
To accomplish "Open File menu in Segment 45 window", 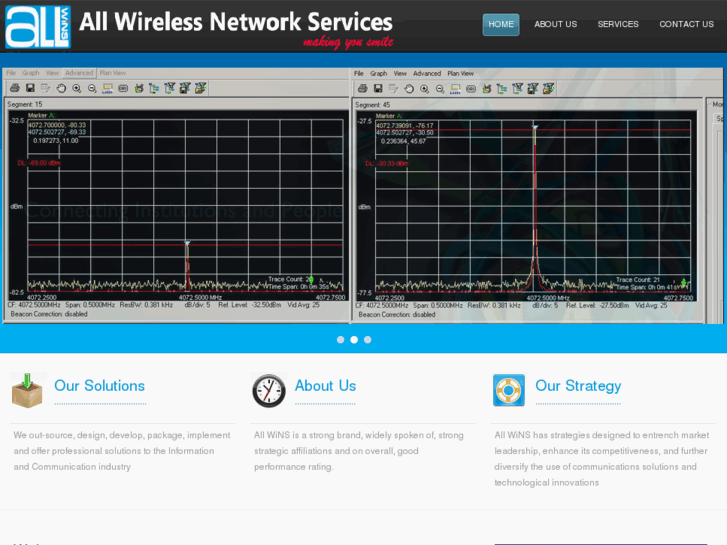I will [359, 73].
